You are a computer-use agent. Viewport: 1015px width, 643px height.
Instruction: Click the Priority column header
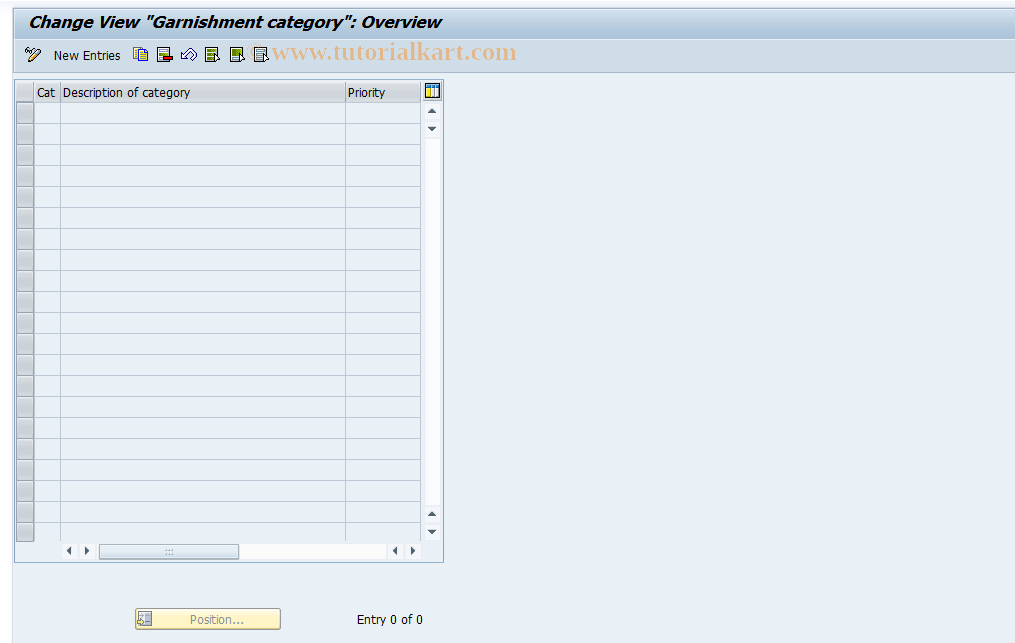pyautogui.click(x=383, y=93)
